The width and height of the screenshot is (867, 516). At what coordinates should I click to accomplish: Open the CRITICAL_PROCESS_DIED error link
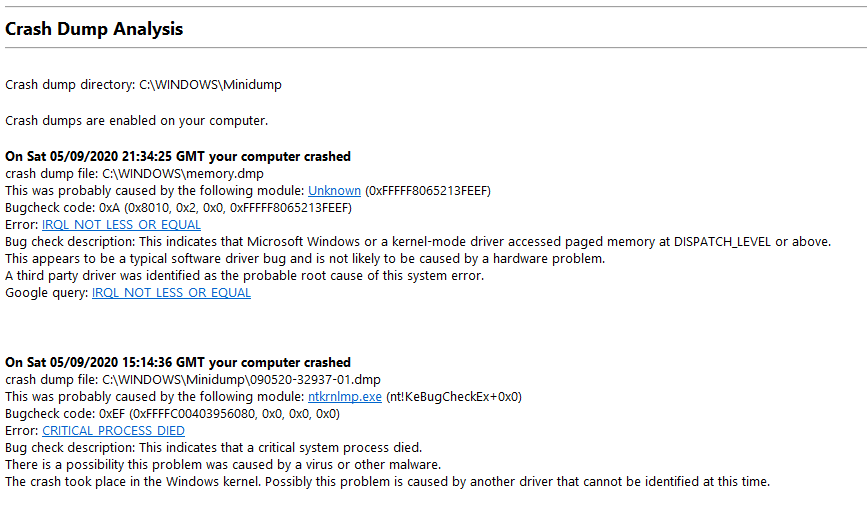coord(113,431)
